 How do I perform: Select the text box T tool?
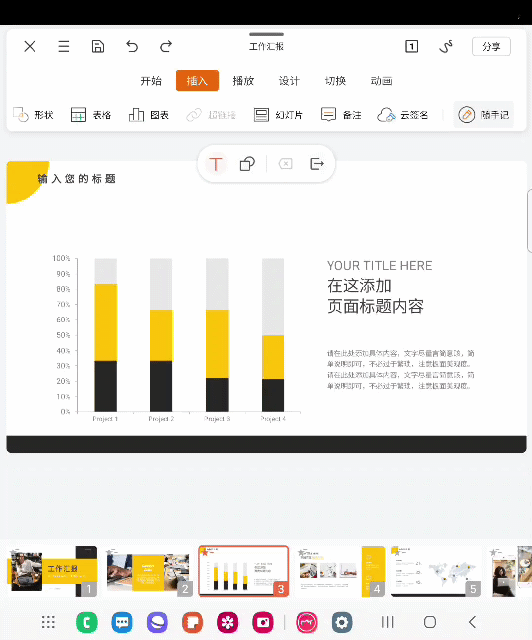tap(216, 164)
